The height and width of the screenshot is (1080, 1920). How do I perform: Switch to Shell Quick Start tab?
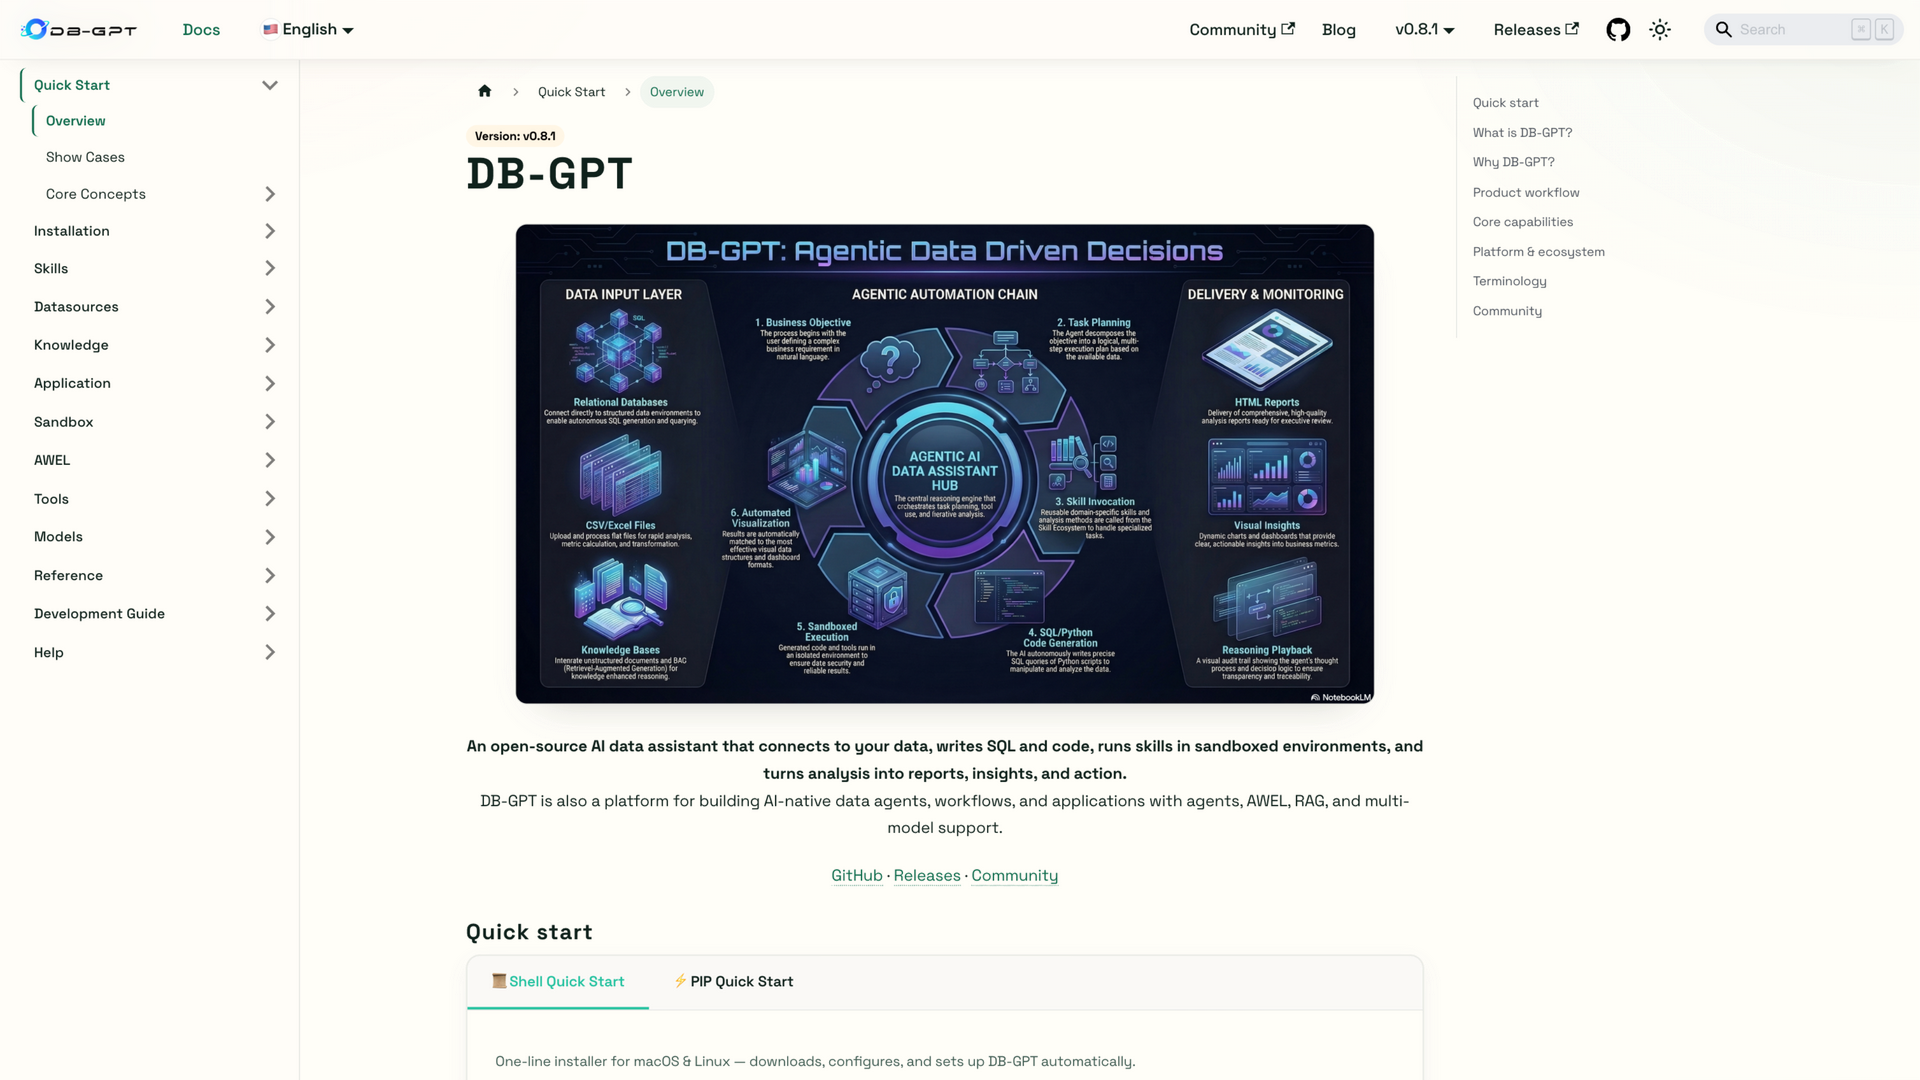(558, 982)
